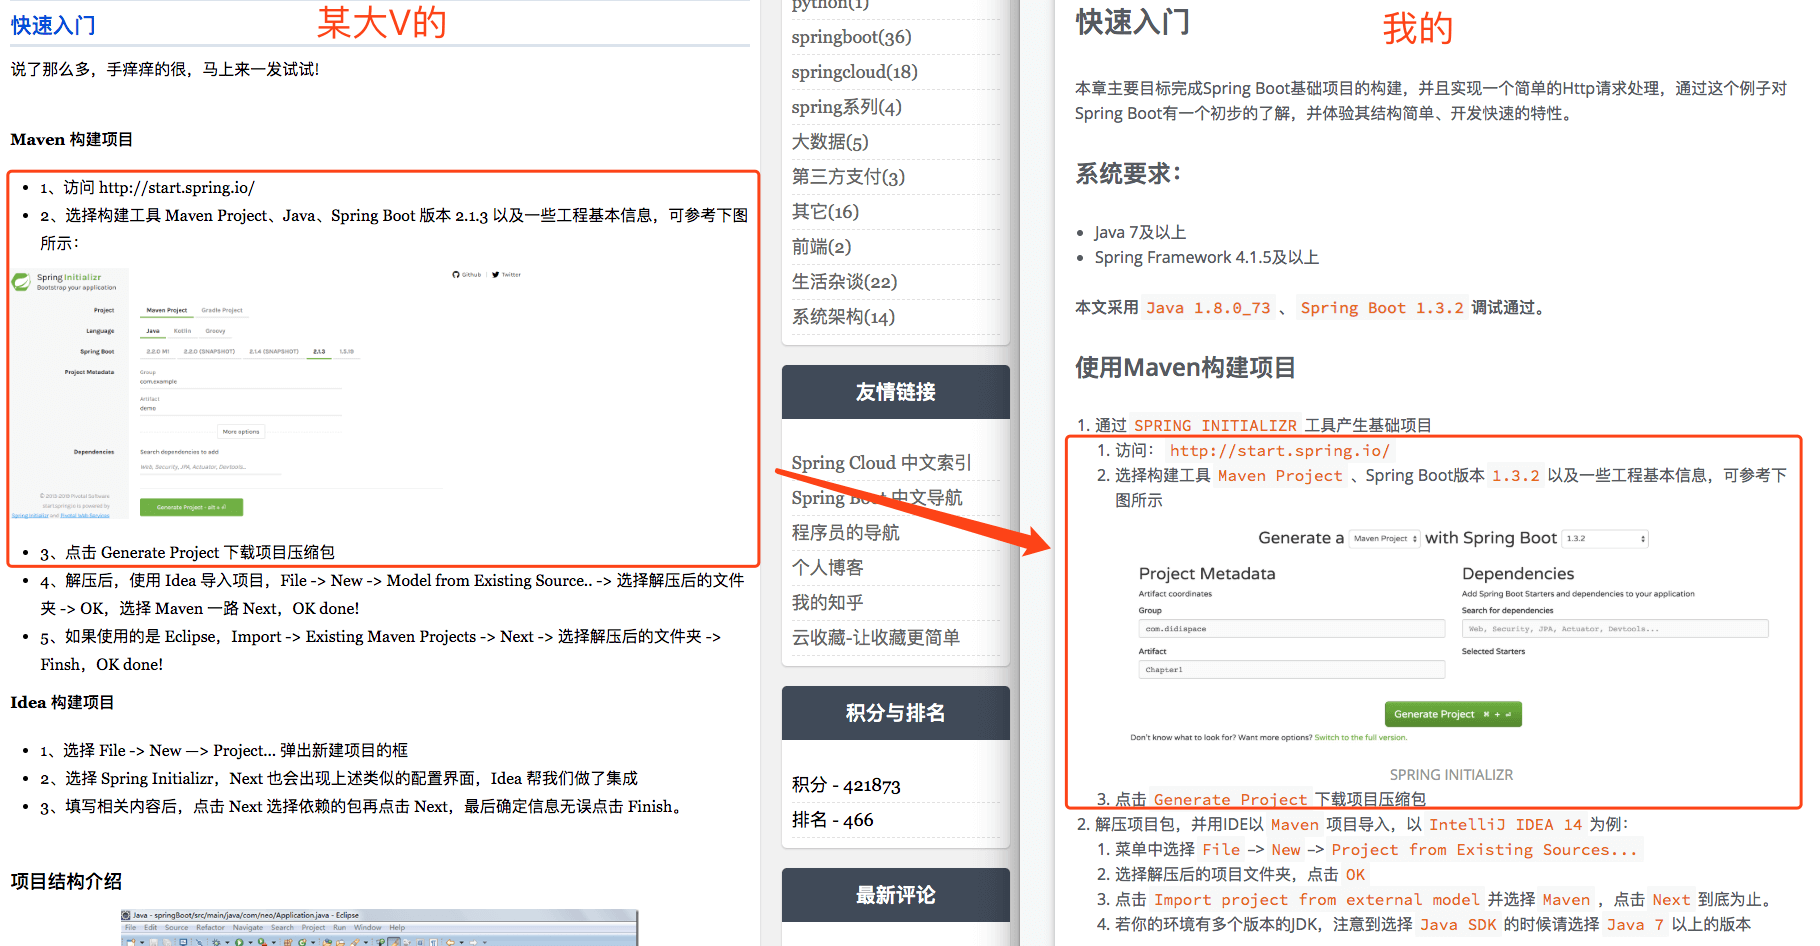This screenshot has height=946, width=1820.
Task: Open Refactor menu in Eclipse screenshot
Action: coord(210,928)
